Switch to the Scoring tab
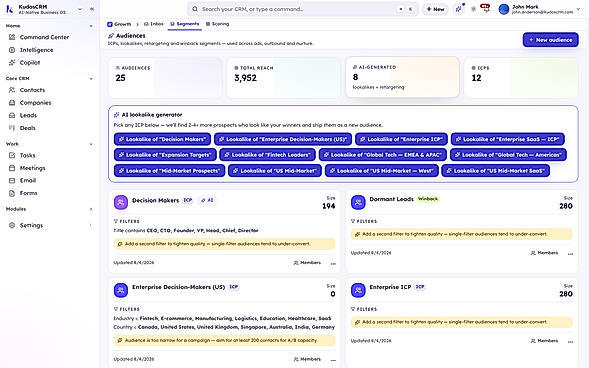The height and width of the screenshot is (368, 589). (217, 24)
